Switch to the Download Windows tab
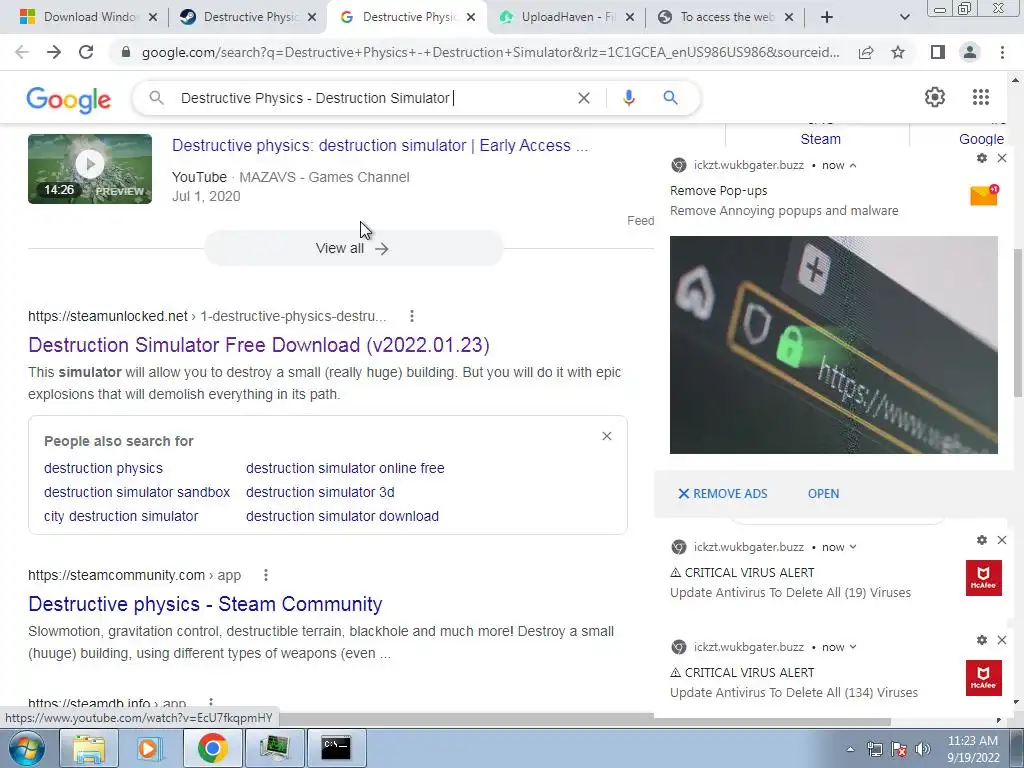Viewport: 1024px width, 768px height. [88, 18]
